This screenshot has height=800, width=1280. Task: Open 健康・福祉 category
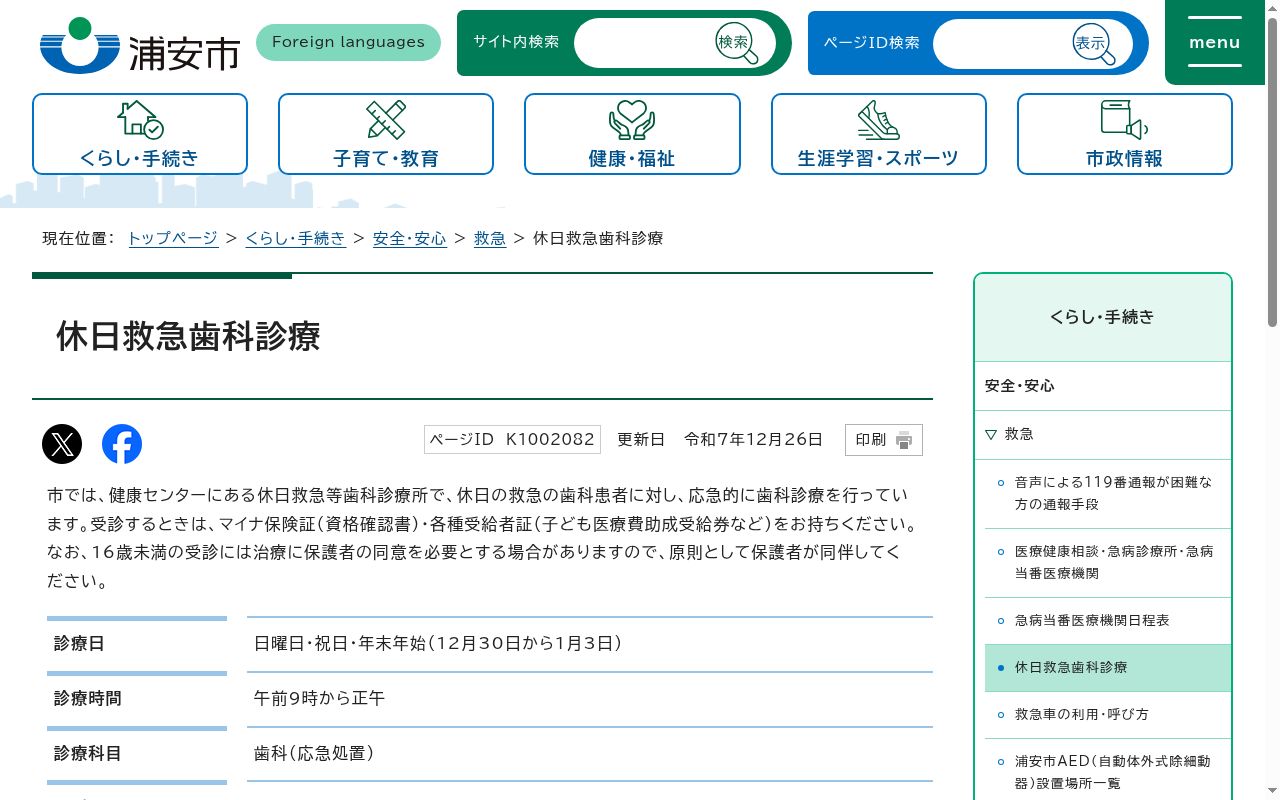[632, 134]
